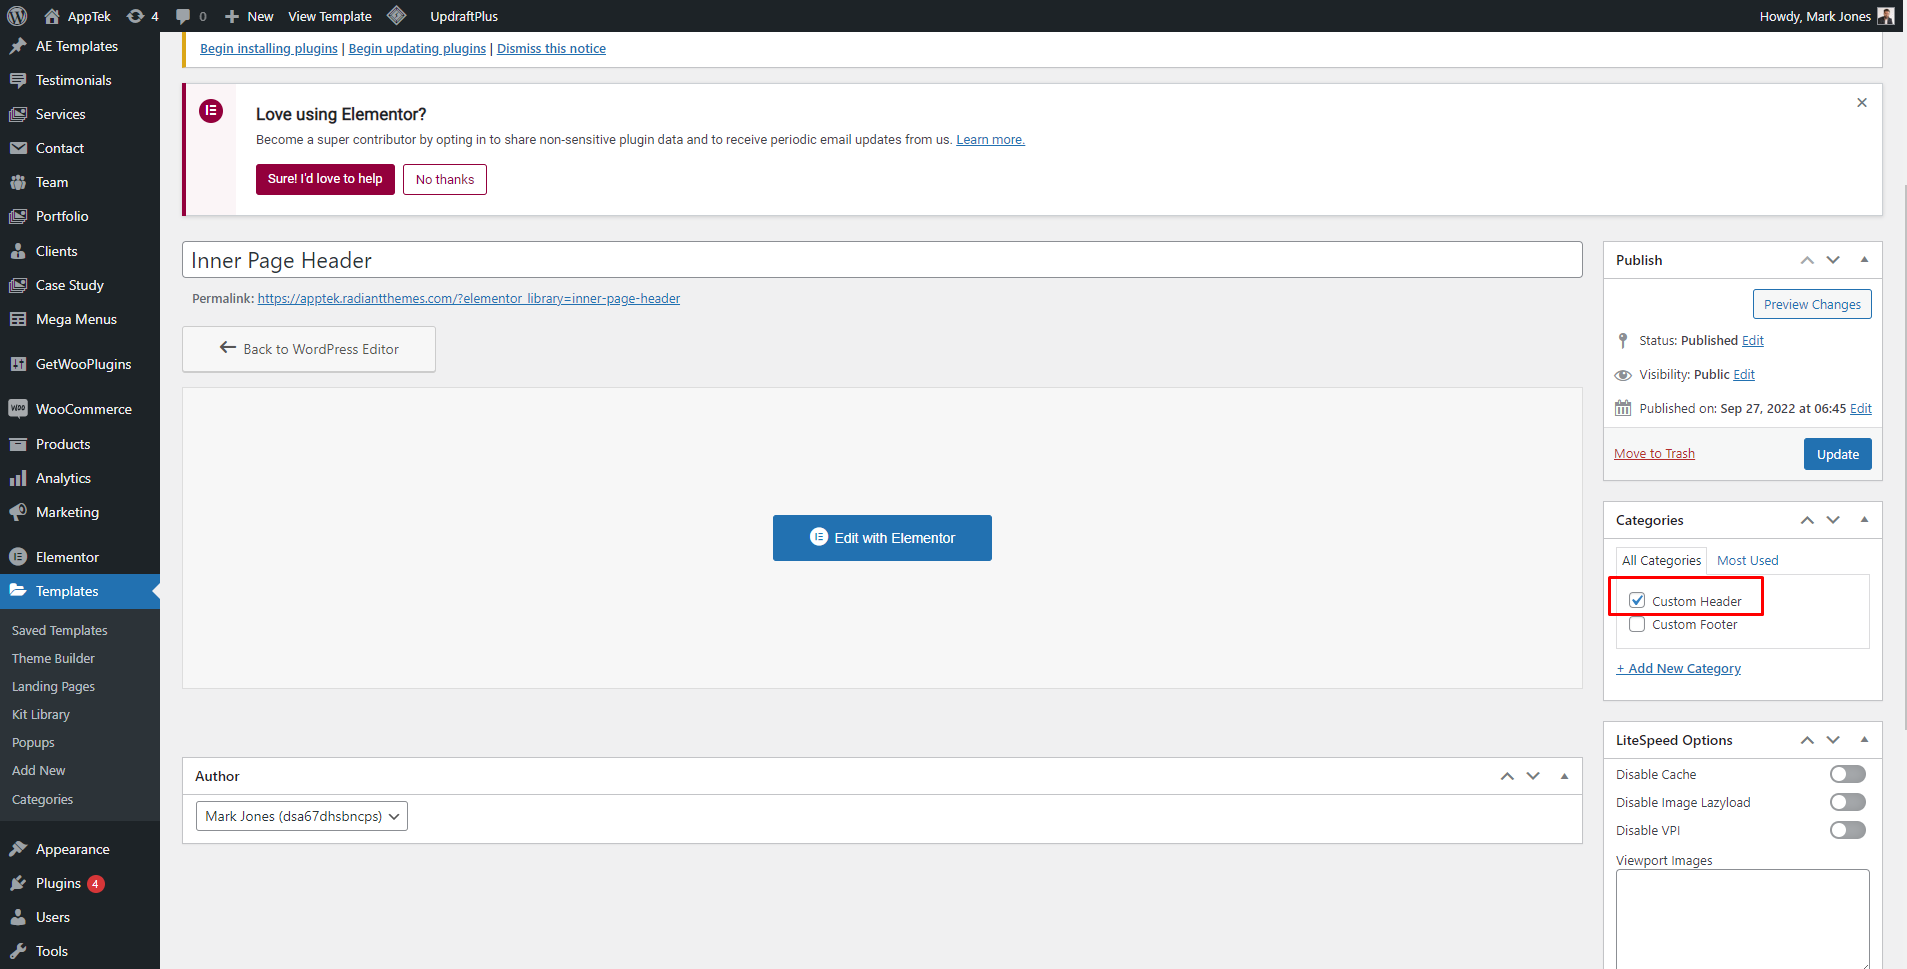This screenshot has width=1907, height=969.
Task: Switch to the Most Used tab
Action: pos(1747,561)
